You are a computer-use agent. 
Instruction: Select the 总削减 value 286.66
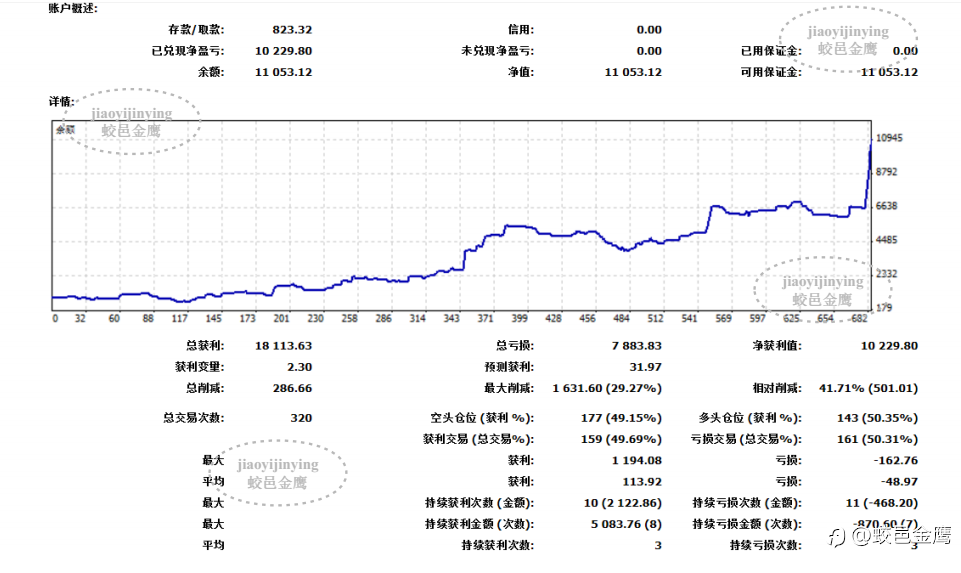292,388
